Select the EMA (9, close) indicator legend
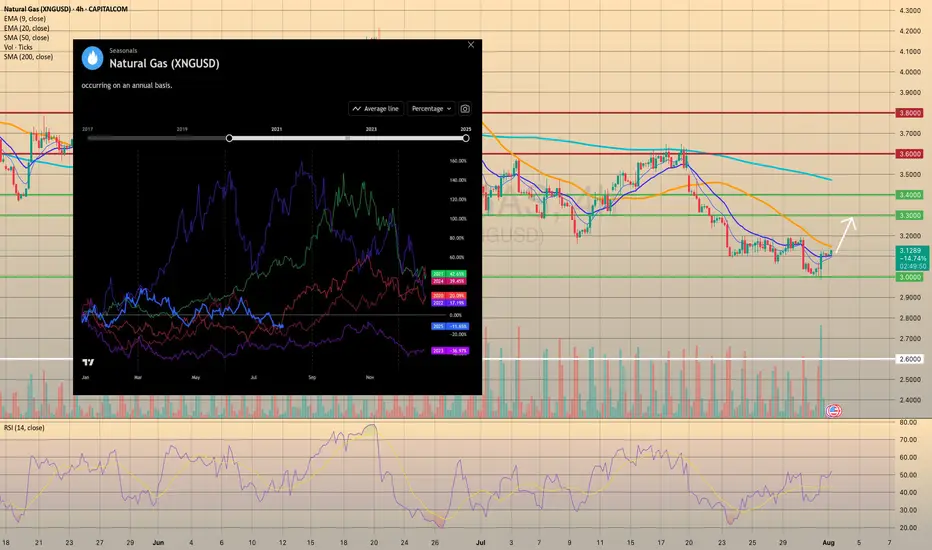 [24, 18]
